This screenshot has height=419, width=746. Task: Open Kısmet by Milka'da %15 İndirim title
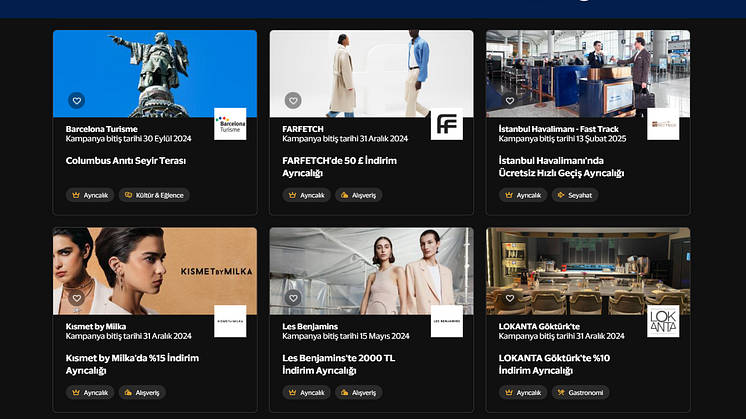point(132,364)
